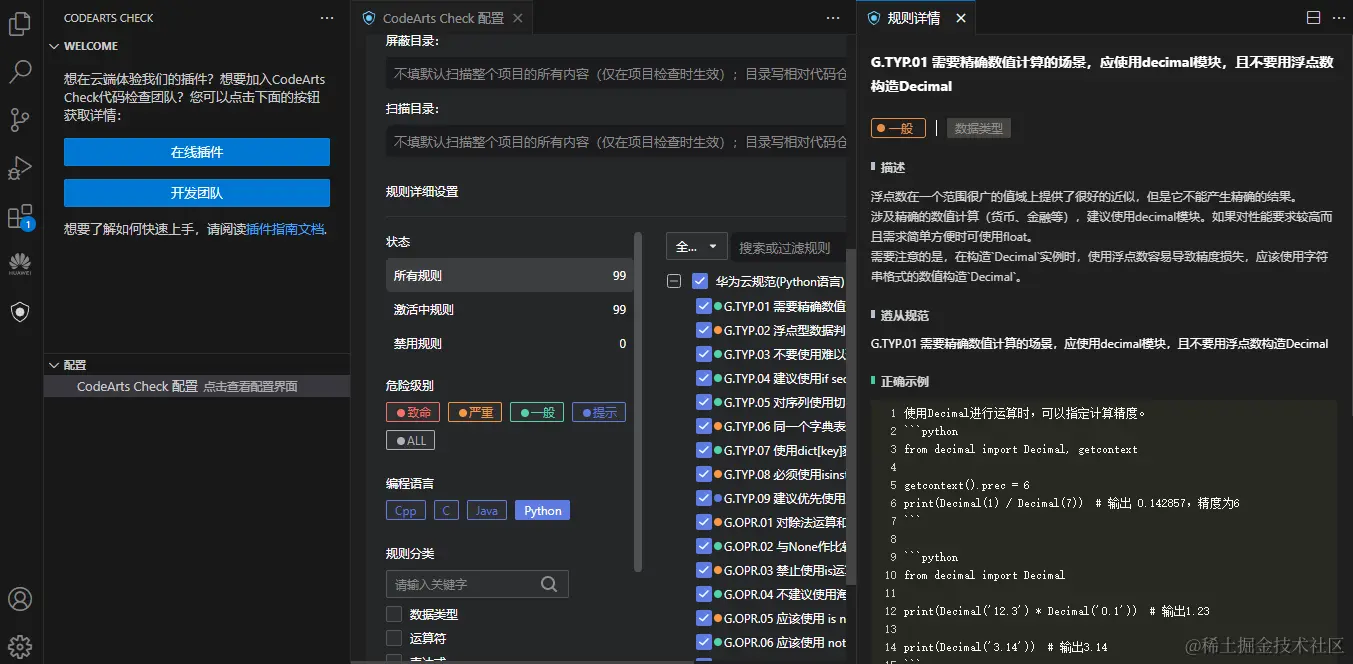Check the 运算符 category checkbox

(x=394, y=638)
